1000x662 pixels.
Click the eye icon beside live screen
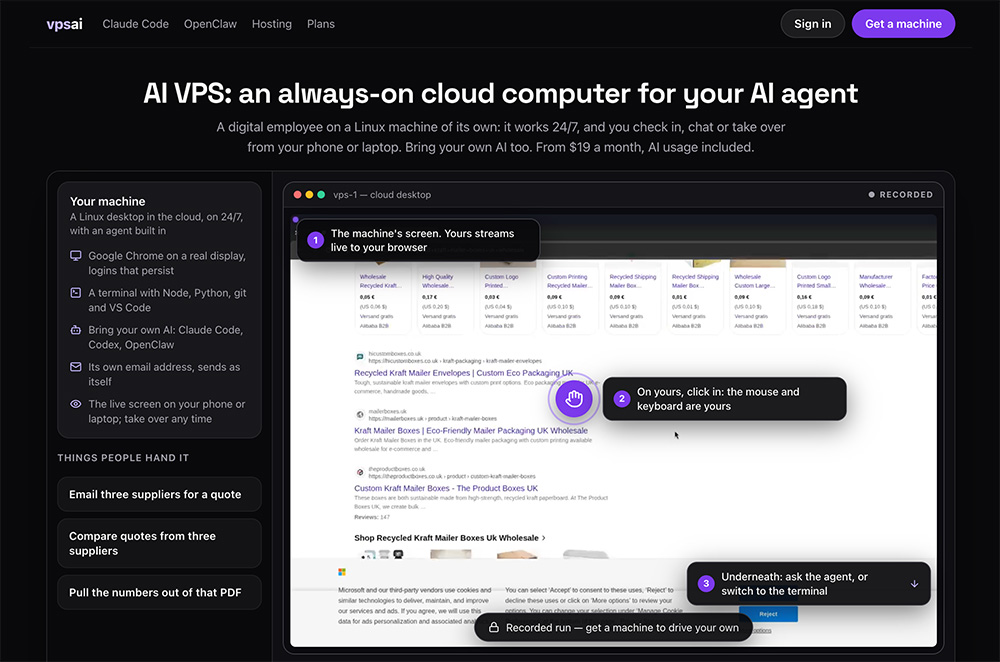point(75,404)
